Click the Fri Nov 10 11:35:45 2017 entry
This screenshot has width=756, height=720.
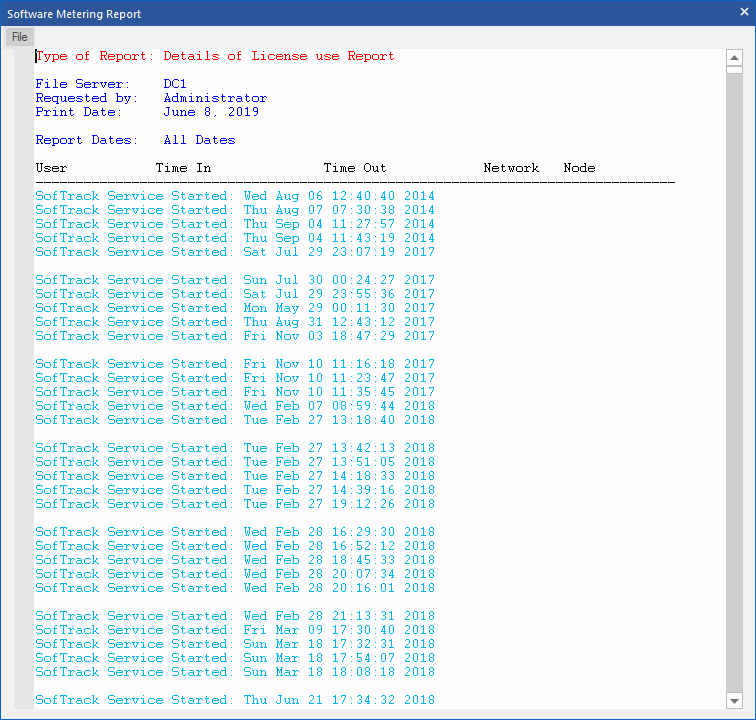235,392
